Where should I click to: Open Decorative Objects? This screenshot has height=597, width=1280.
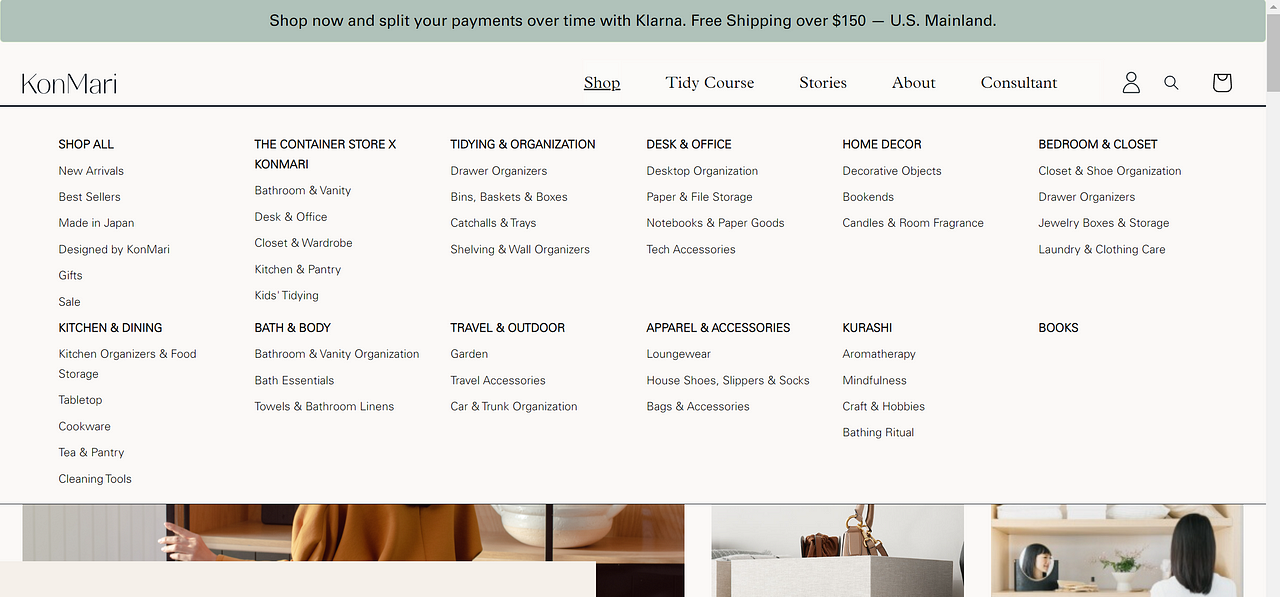(892, 171)
